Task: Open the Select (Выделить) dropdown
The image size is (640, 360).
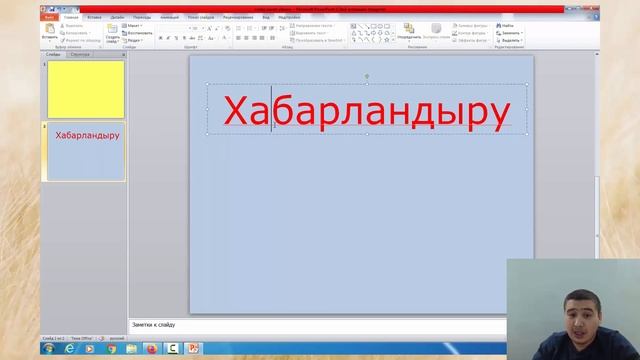Action: [x=509, y=40]
